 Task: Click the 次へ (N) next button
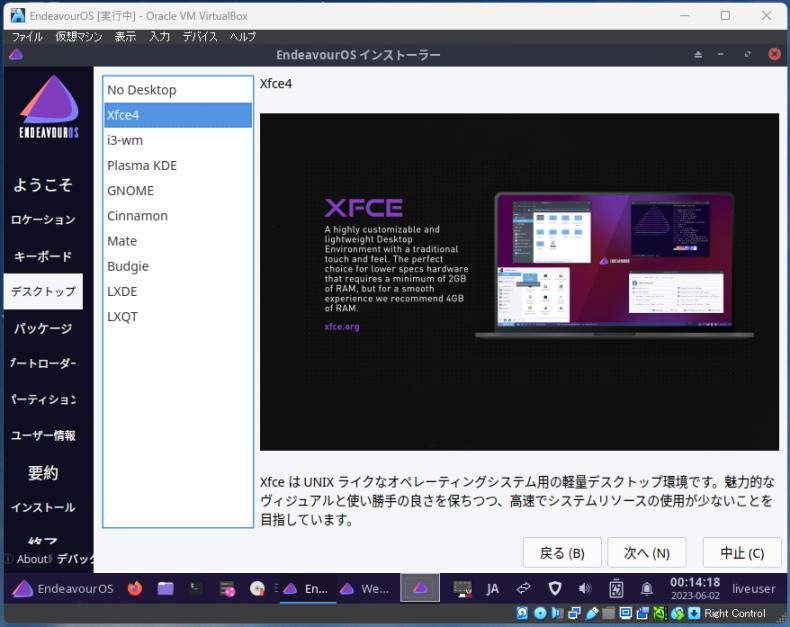tap(646, 553)
